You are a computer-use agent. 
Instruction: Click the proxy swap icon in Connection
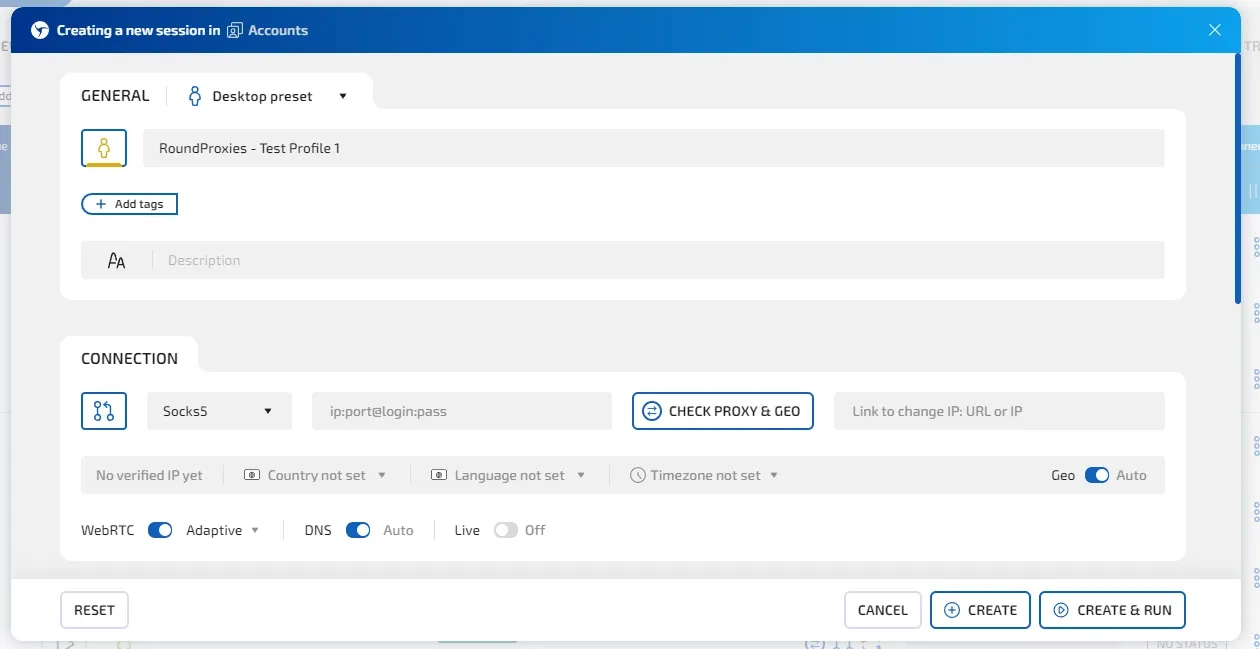pyautogui.click(x=104, y=411)
